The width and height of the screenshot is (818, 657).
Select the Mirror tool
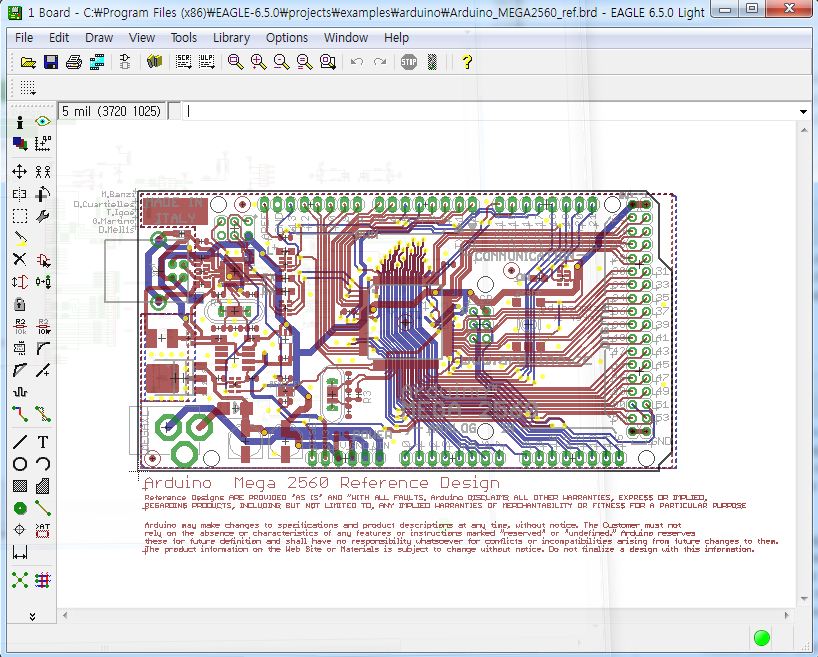pos(20,194)
